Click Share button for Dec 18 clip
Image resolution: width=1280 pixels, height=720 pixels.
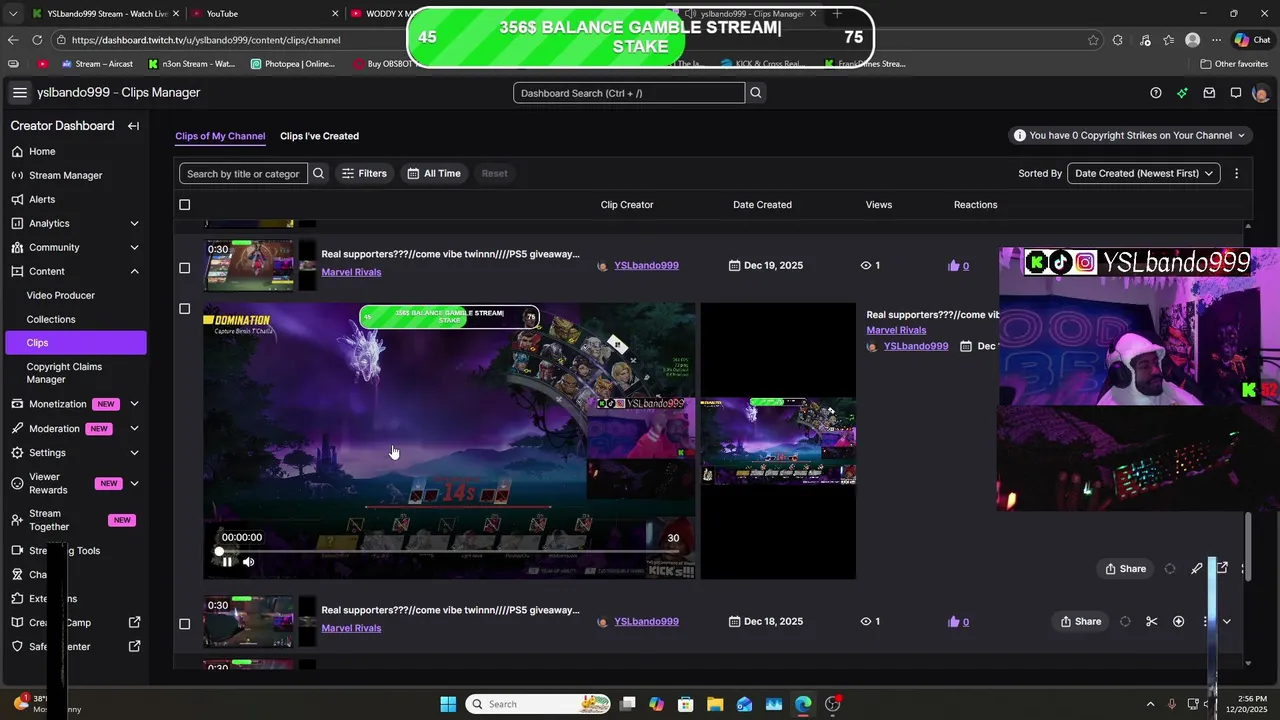1081,621
